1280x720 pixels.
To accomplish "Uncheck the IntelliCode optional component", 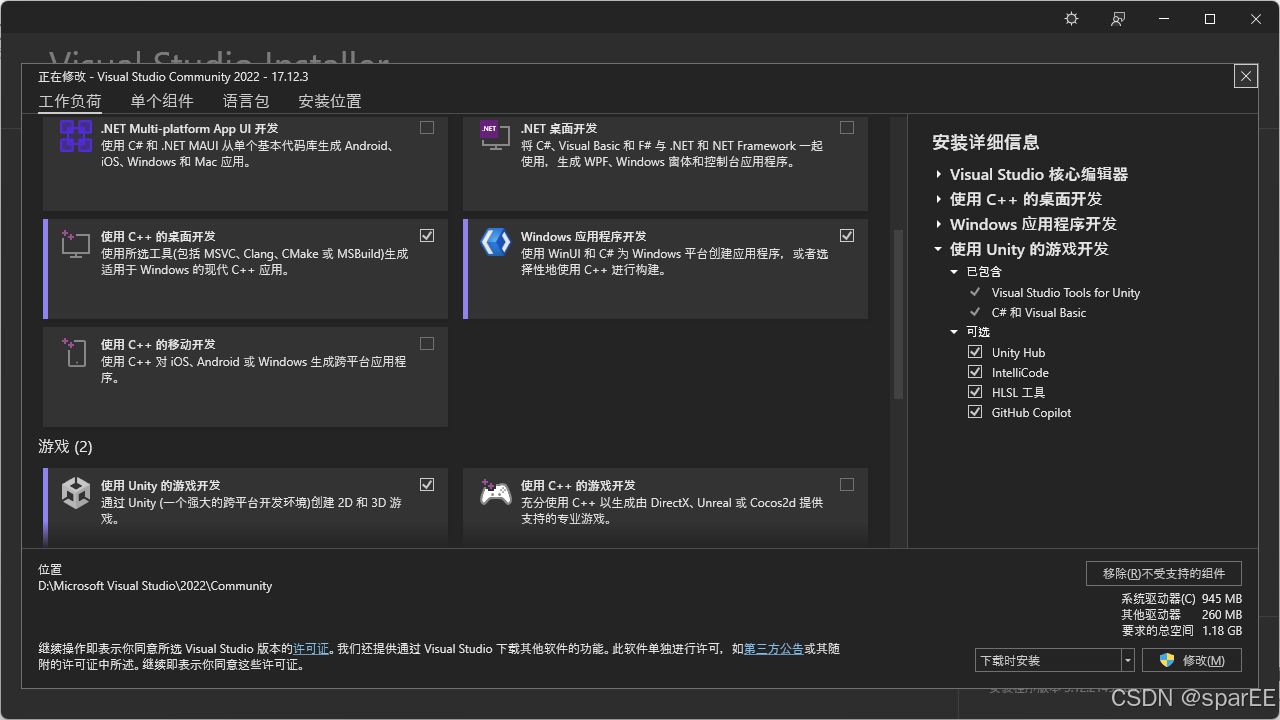I will [x=975, y=372].
